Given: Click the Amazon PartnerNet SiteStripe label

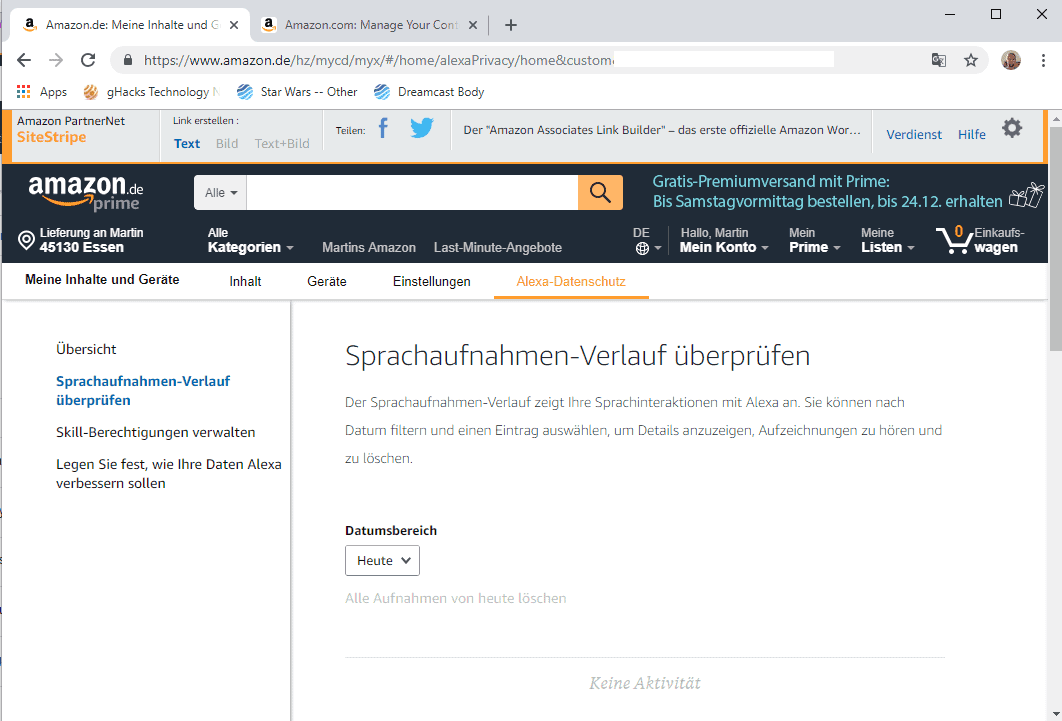Looking at the screenshot, I should click(71, 129).
